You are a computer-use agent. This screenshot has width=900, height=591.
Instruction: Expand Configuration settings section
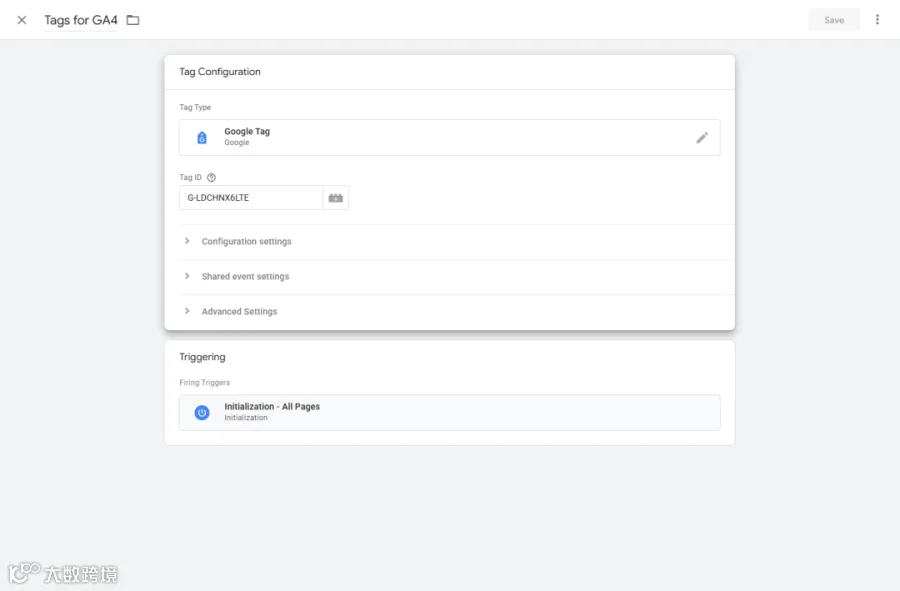(449, 242)
